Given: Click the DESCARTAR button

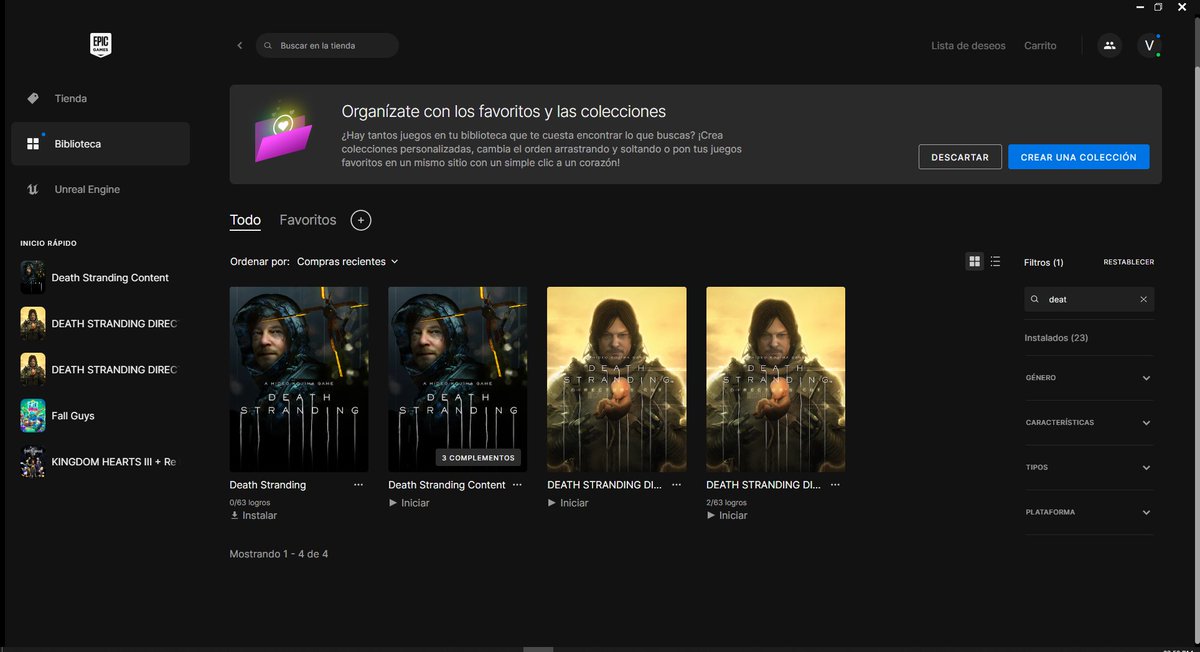Looking at the screenshot, I should pyautogui.click(x=960, y=157).
